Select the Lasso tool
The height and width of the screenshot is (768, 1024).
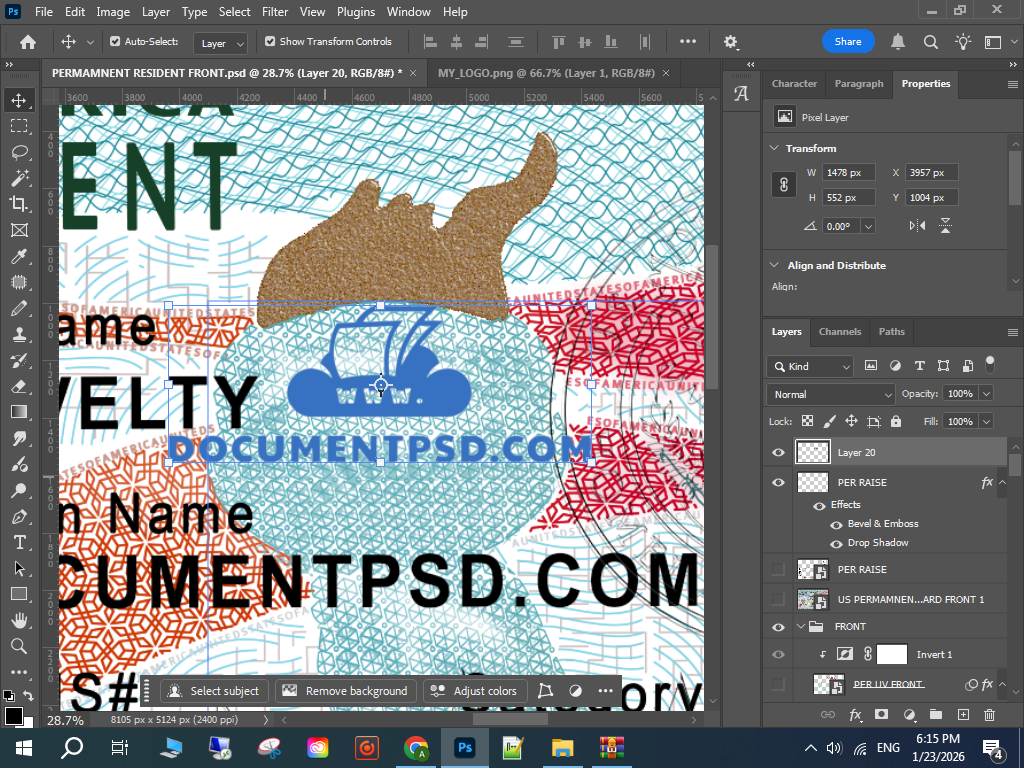click(19, 152)
